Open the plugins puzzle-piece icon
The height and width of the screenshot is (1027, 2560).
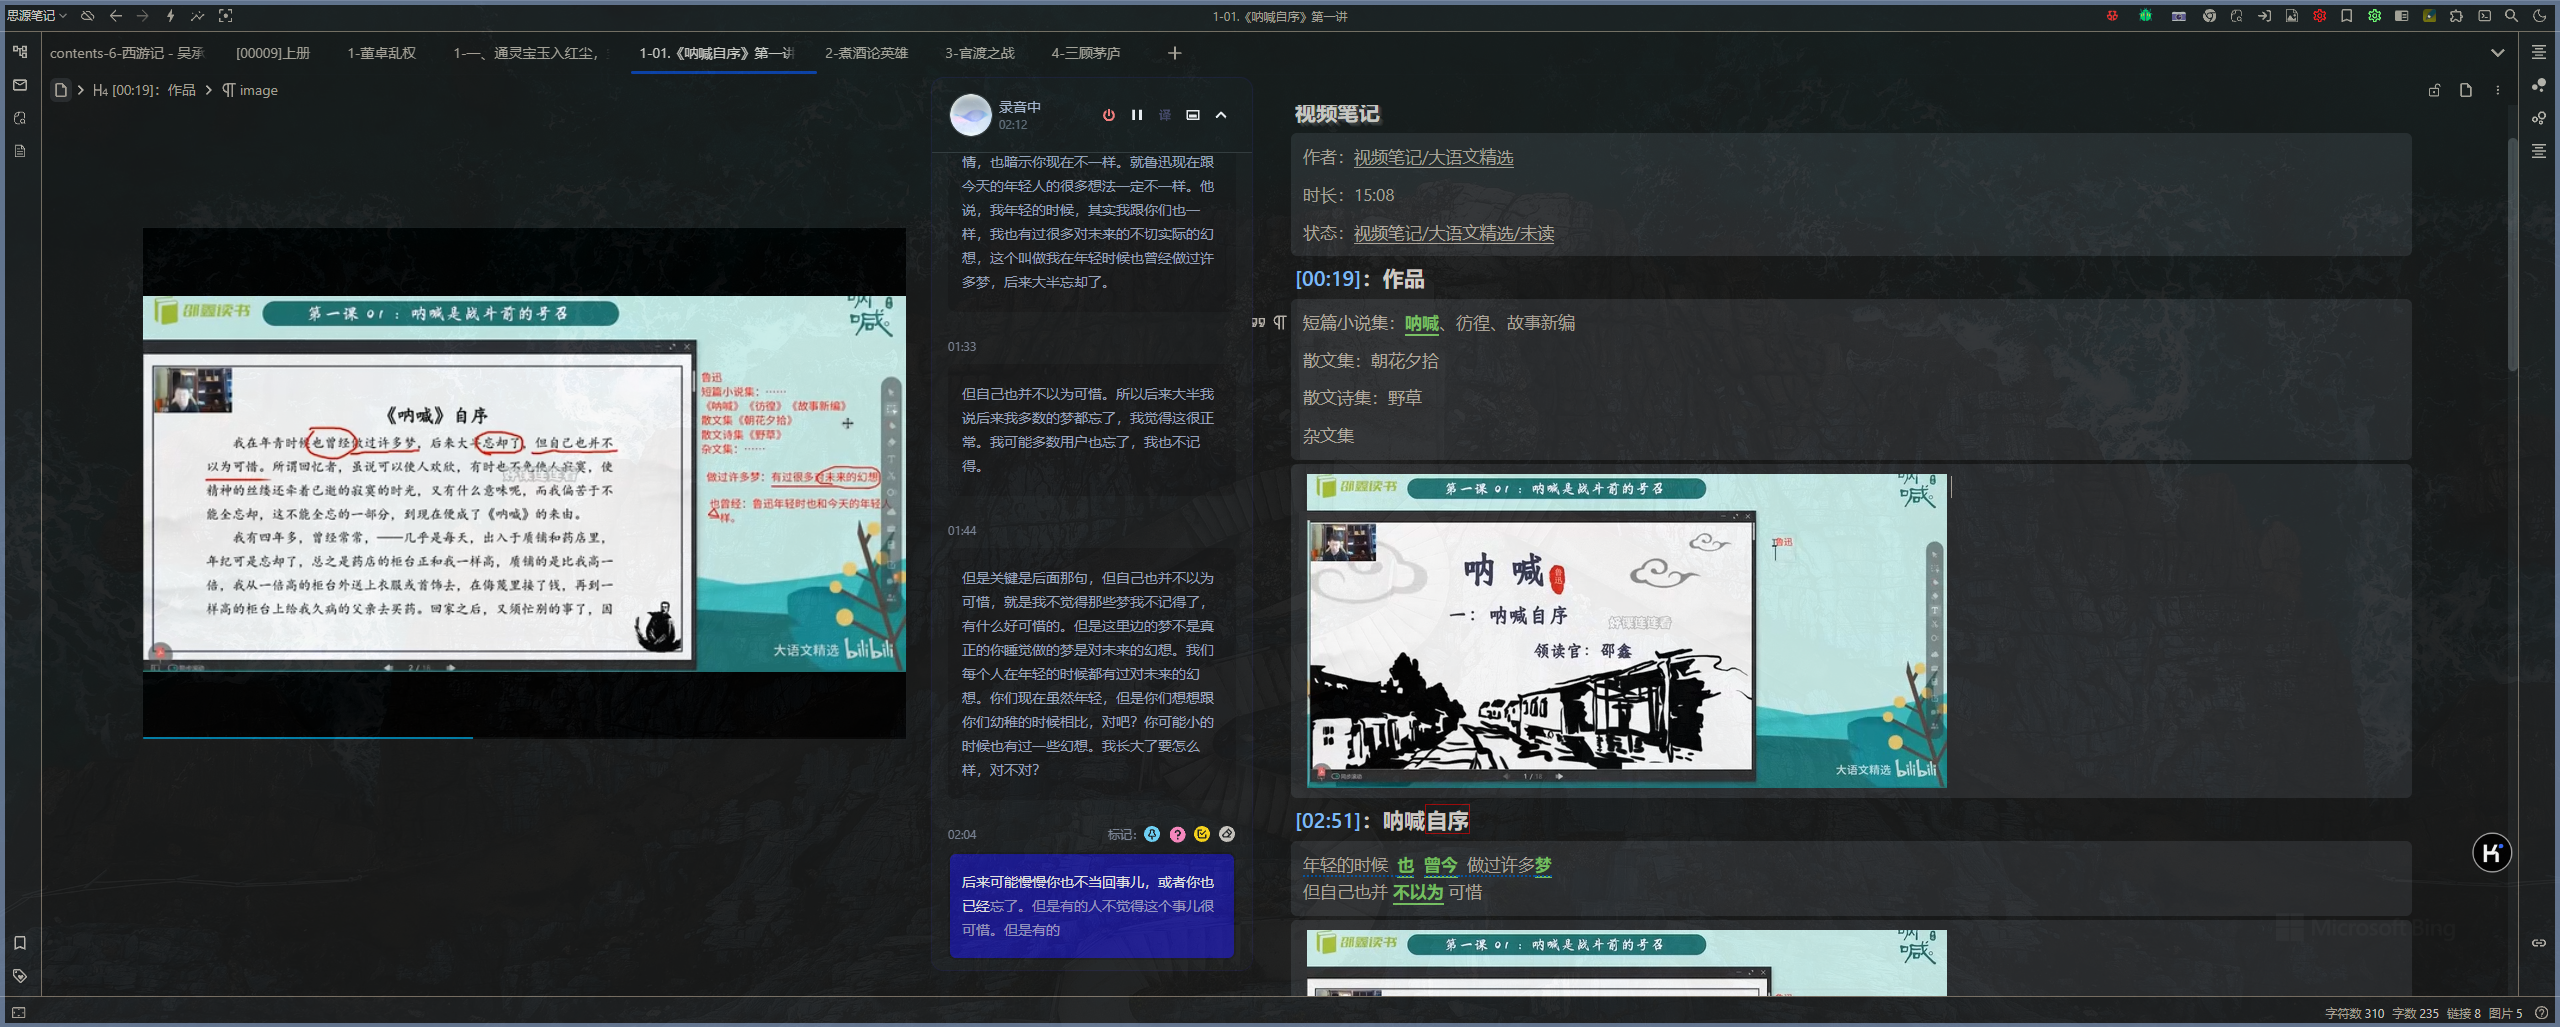click(2456, 16)
